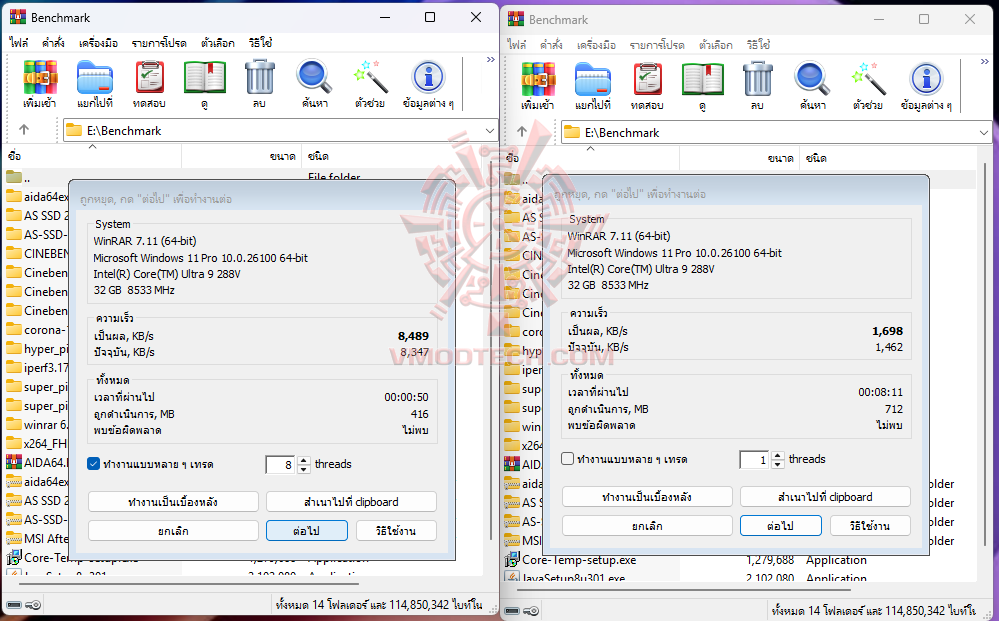The image size is (999, 621).
Task: Click Core-Temp-setup.exe icon in right file list
Action: (512, 560)
